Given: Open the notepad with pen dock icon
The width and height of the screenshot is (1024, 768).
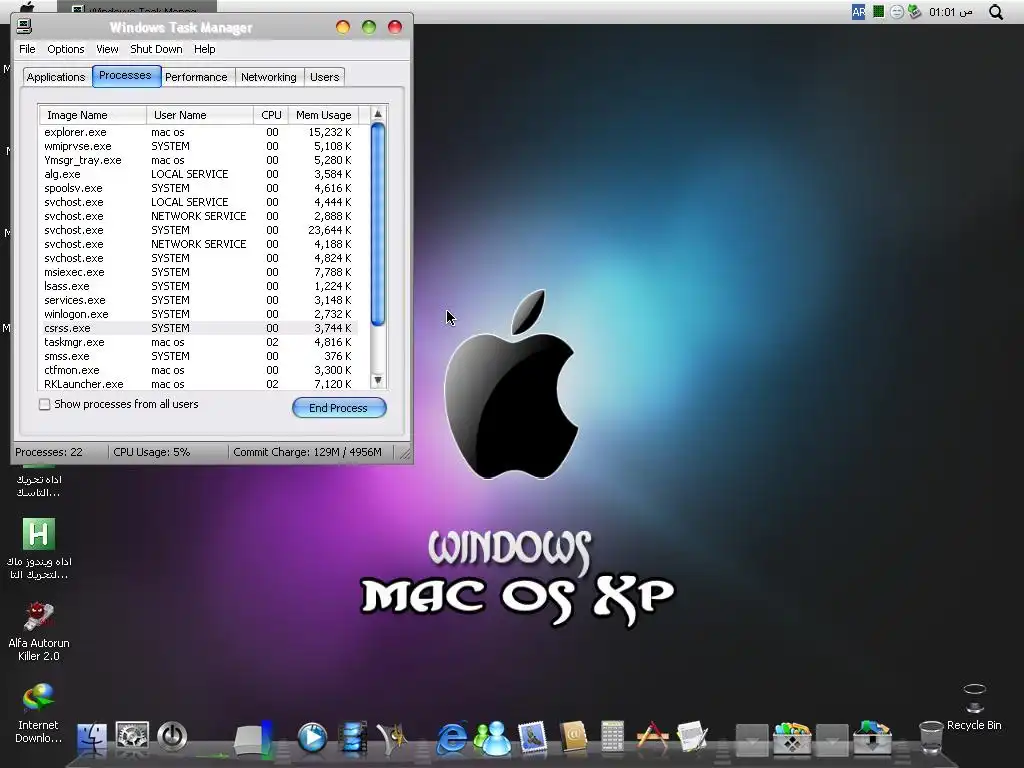Looking at the screenshot, I should coord(692,738).
